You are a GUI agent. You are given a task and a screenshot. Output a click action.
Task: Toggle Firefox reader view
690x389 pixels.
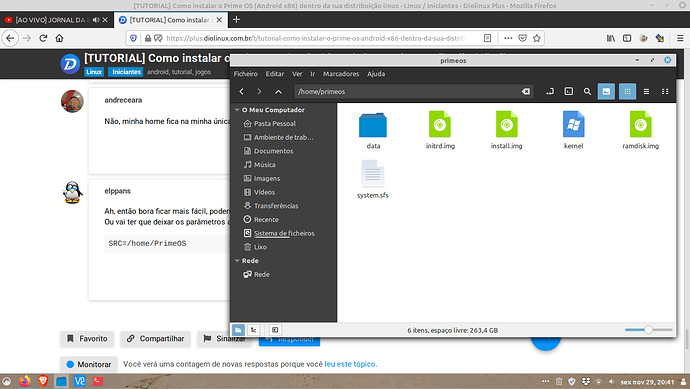click(487, 38)
